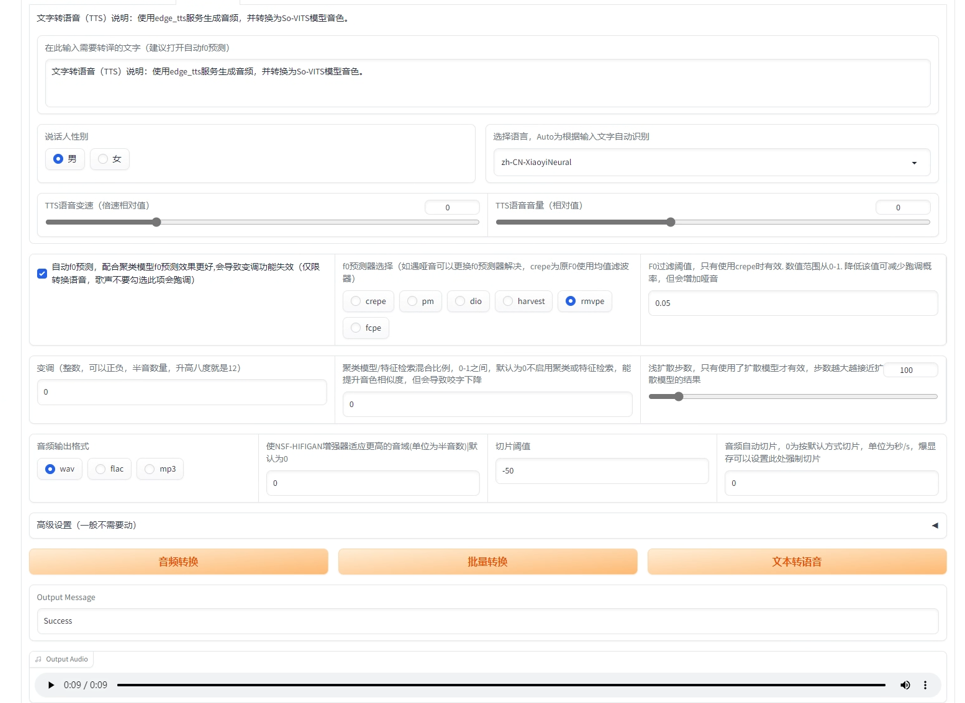Click the NSF-HIFIGAN增强器 semitone input field
The height and width of the screenshot is (703, 965).
pos(373,483)
